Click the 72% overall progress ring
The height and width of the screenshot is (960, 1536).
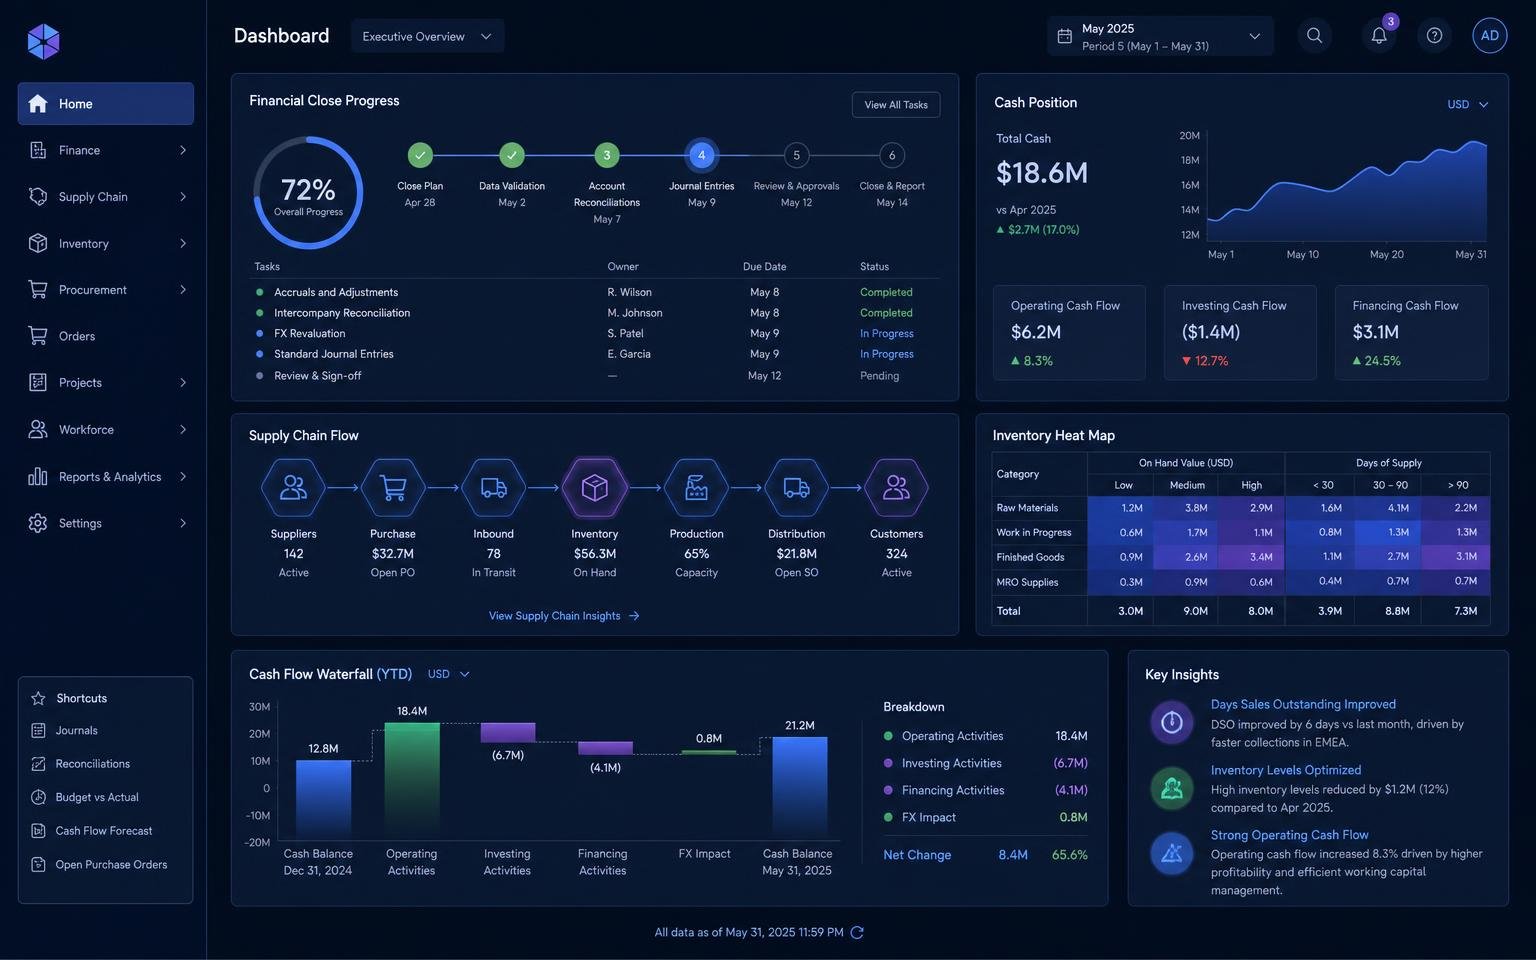[308, 192]
